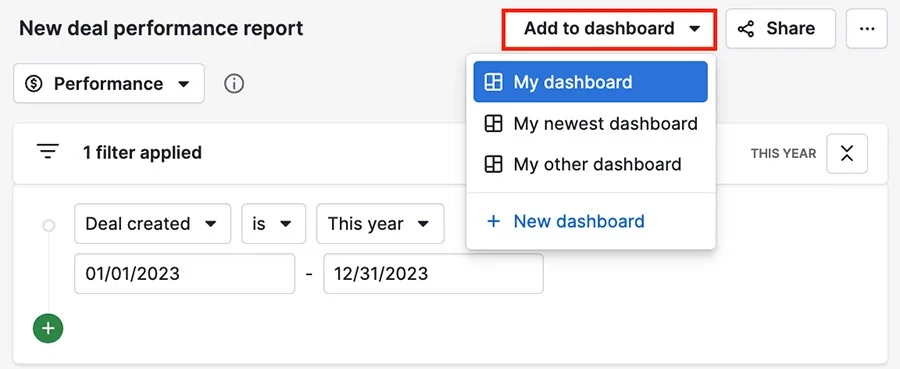The width and height of the screenshot is (900, 369).
Task: Click the share icon in Share button
Action: (746, 29)
